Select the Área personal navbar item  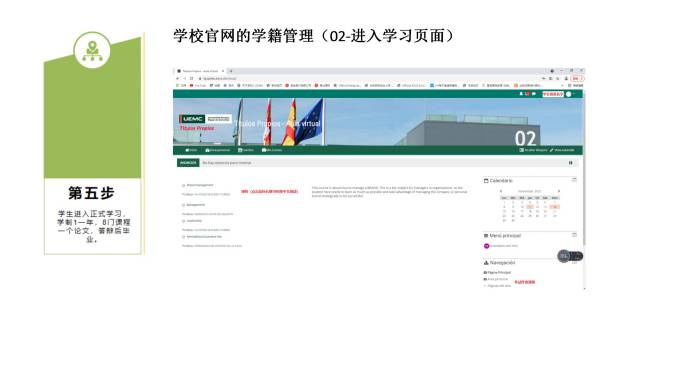click(x=218, y=150)
